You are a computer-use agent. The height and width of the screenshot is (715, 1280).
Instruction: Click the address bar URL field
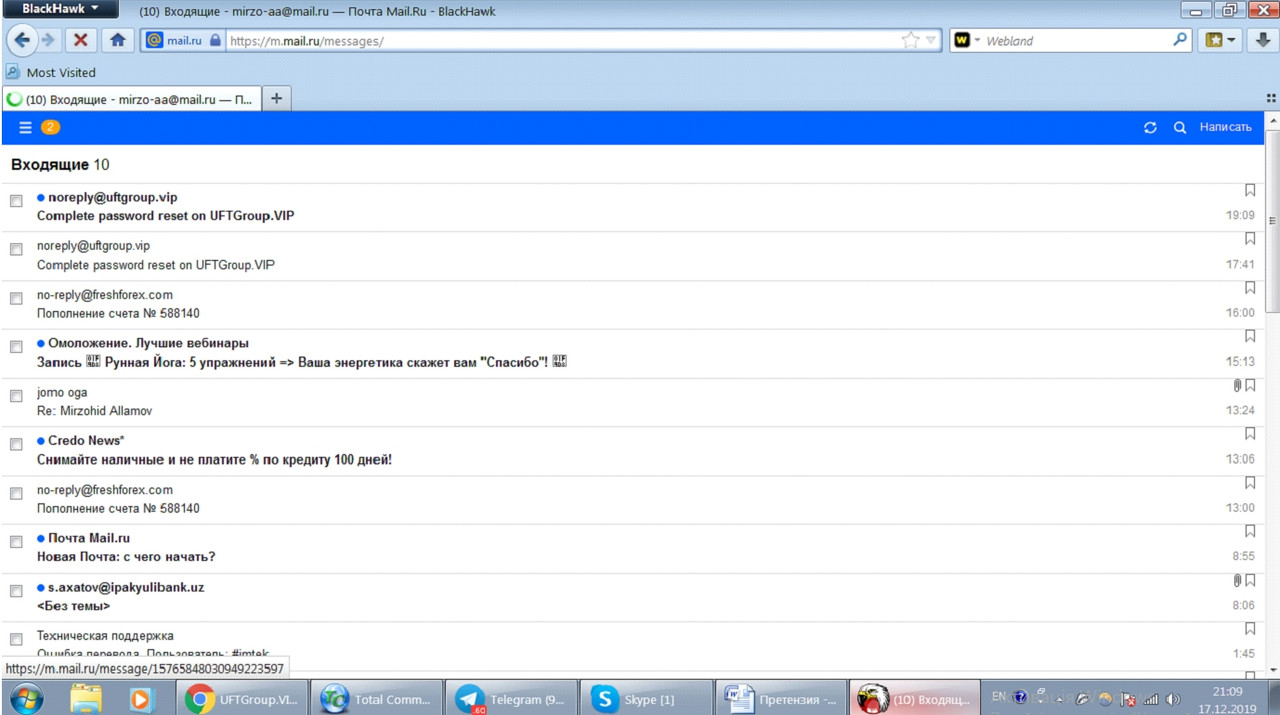click(562, 41)
